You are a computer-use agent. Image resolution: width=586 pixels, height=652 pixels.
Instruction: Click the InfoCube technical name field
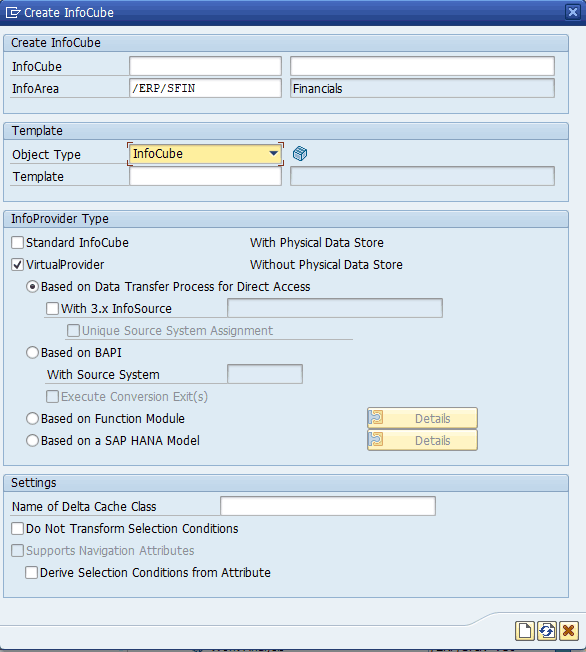(x=205, y=66)
